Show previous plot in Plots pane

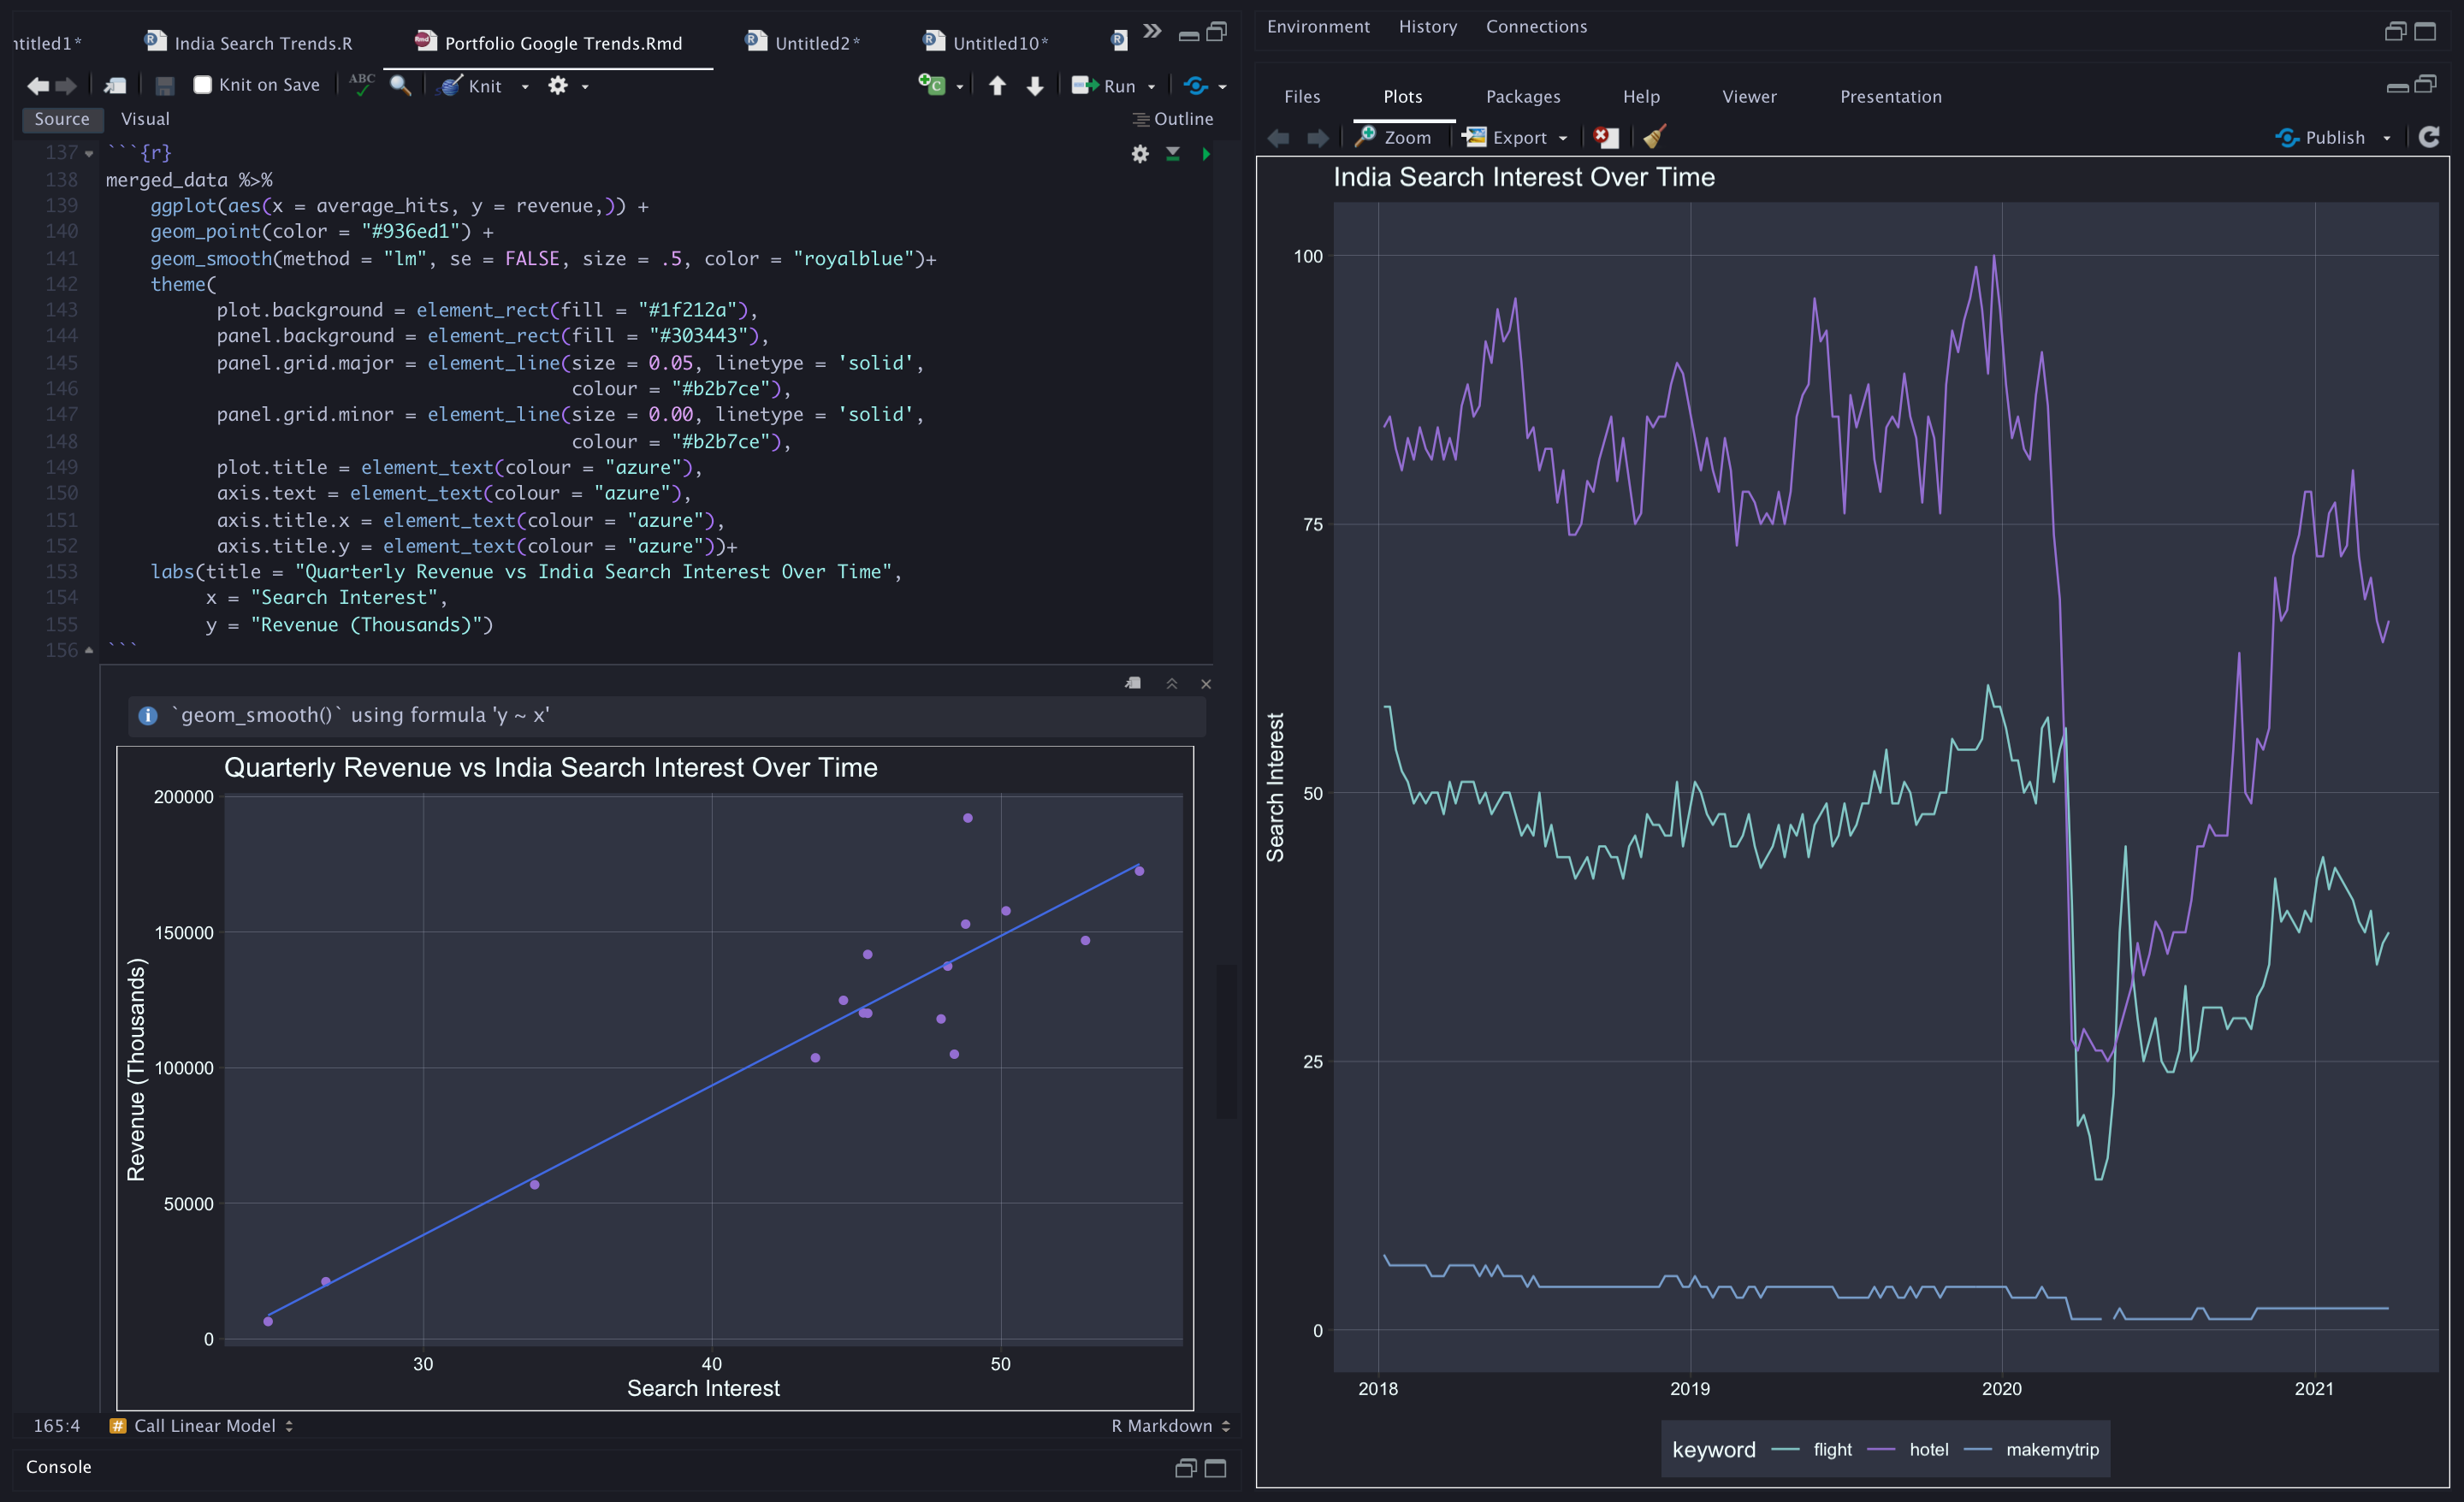click(x=1278, y=138)
